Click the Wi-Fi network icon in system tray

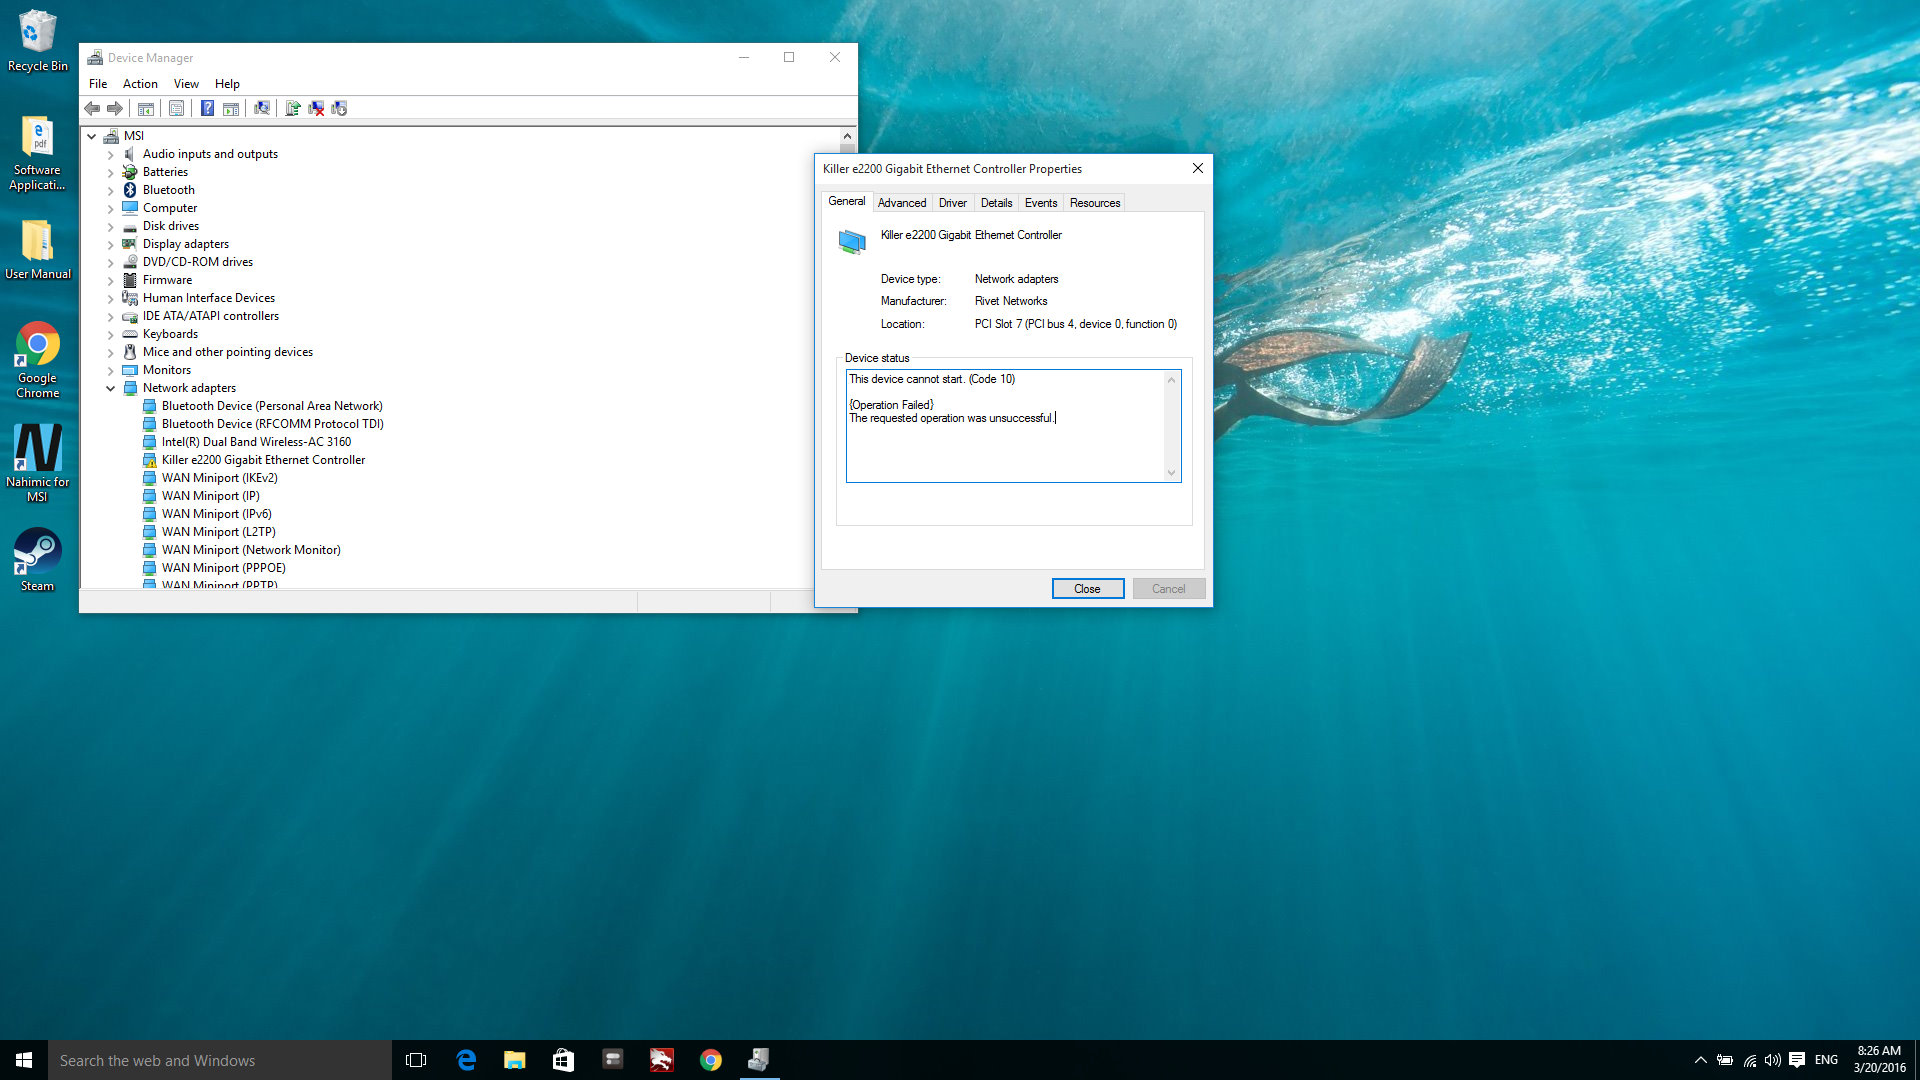pyautogui.click(x=1749, y=1060)
